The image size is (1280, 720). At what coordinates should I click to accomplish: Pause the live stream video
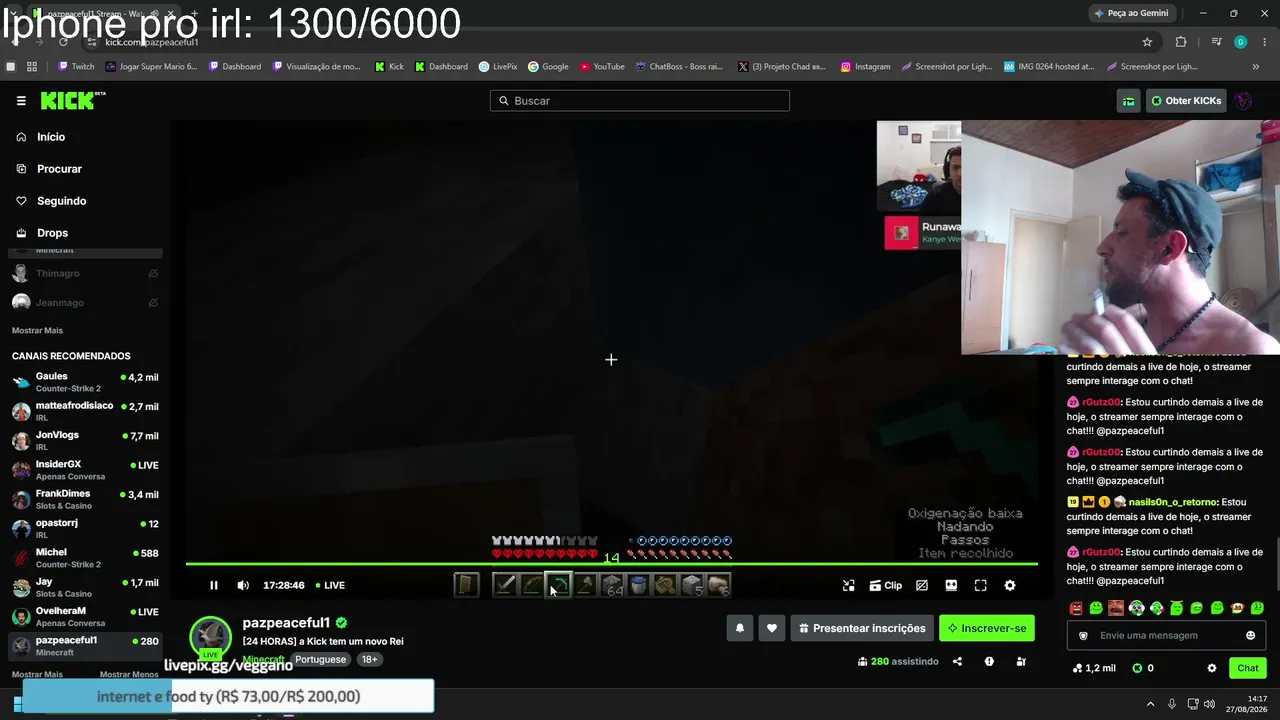(214, 585)
